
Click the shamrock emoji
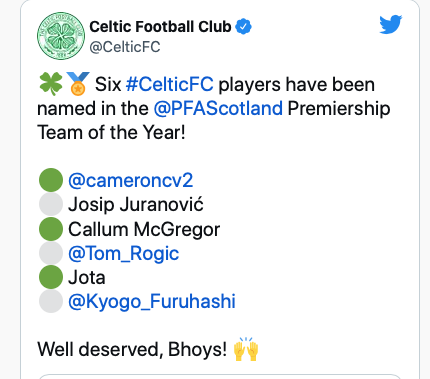click(x=51, y=84)
